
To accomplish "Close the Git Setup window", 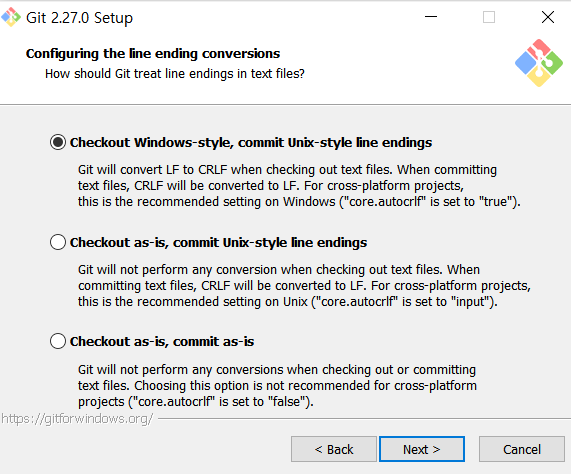I will tap(547, 17).
